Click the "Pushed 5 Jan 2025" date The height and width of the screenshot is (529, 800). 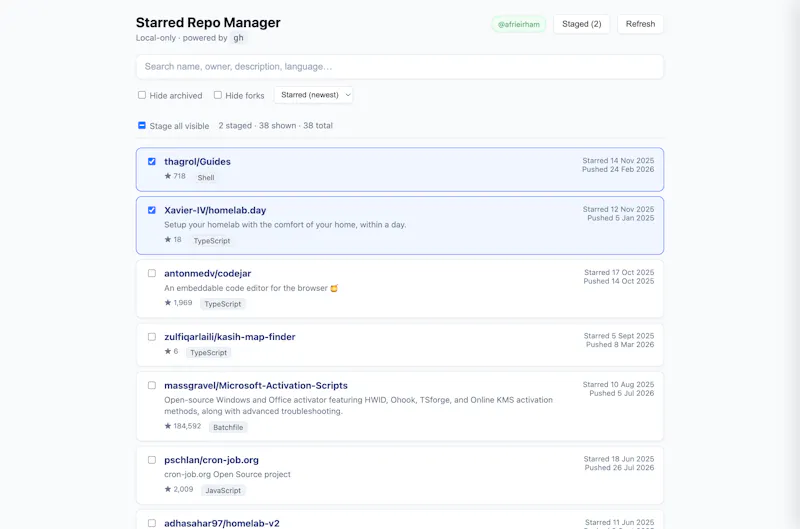pos(620,218)
